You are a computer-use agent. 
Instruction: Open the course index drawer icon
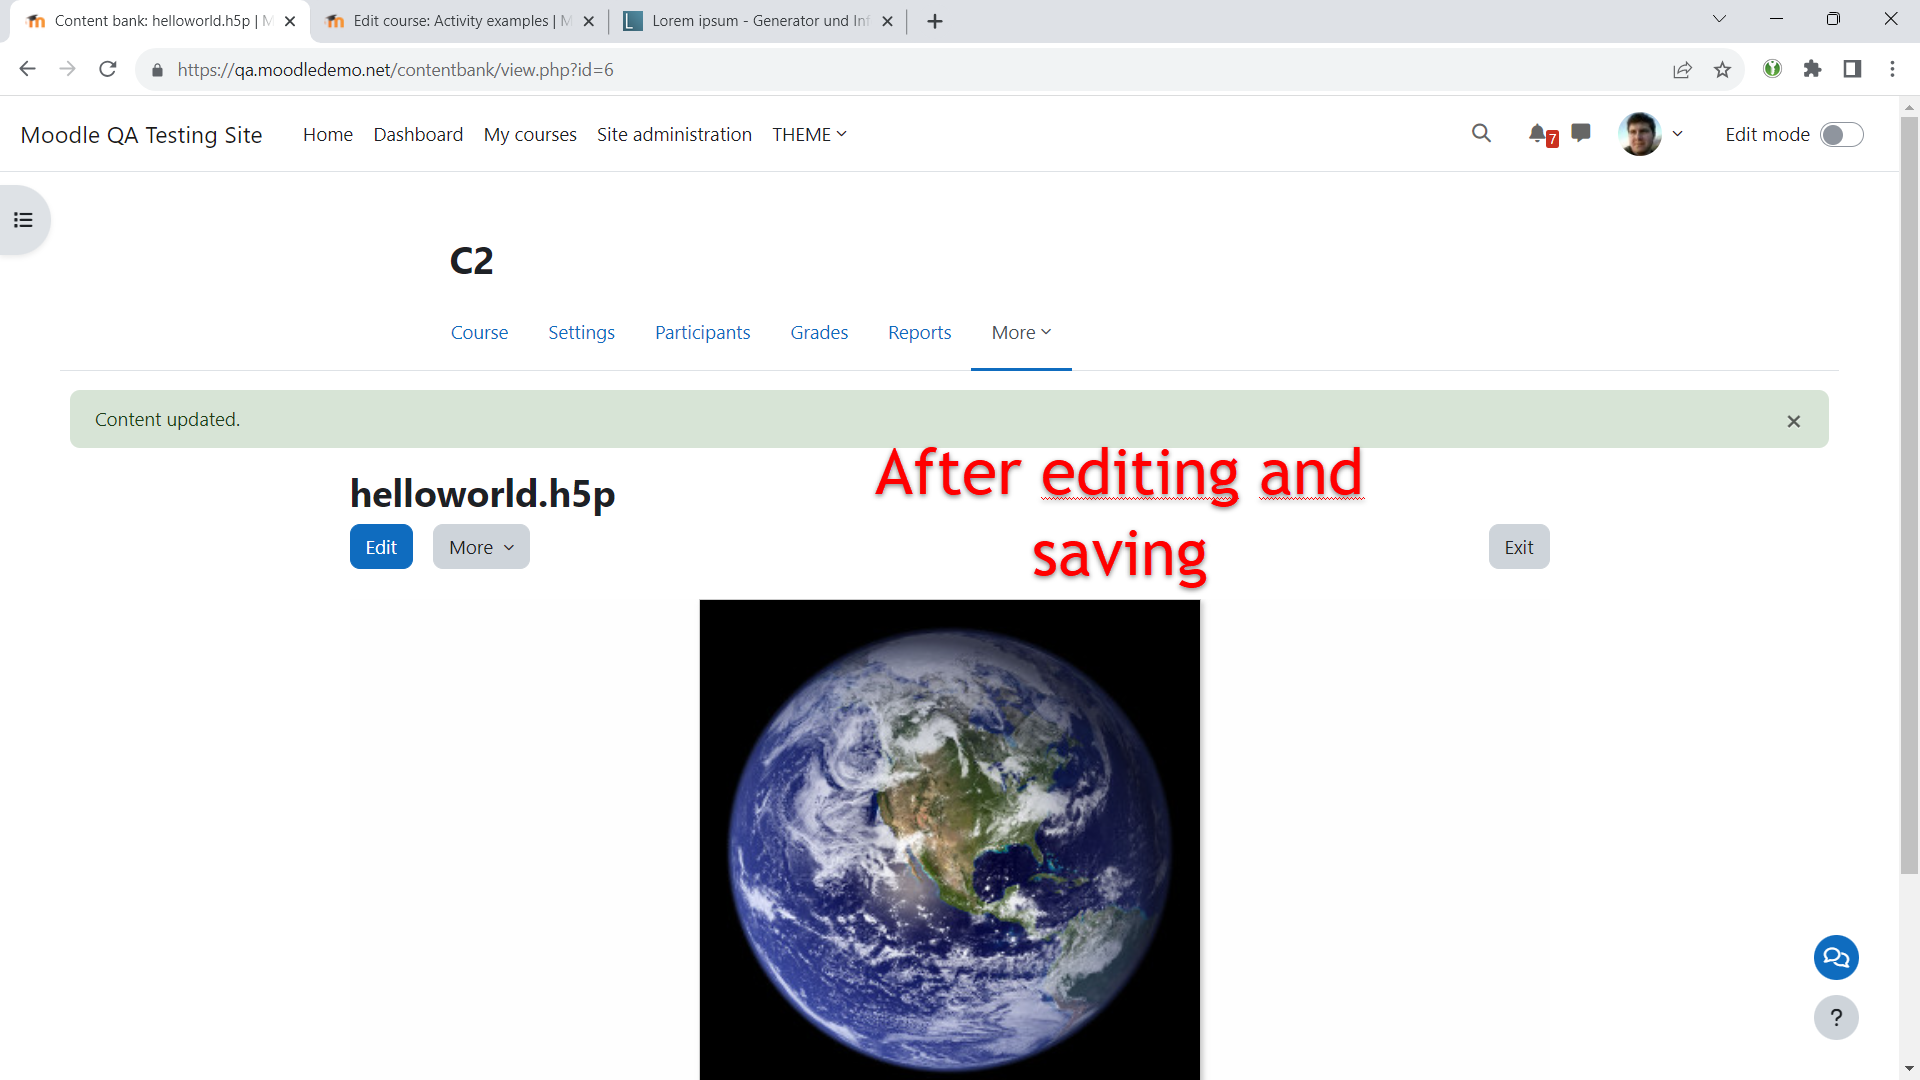point(23,220)
